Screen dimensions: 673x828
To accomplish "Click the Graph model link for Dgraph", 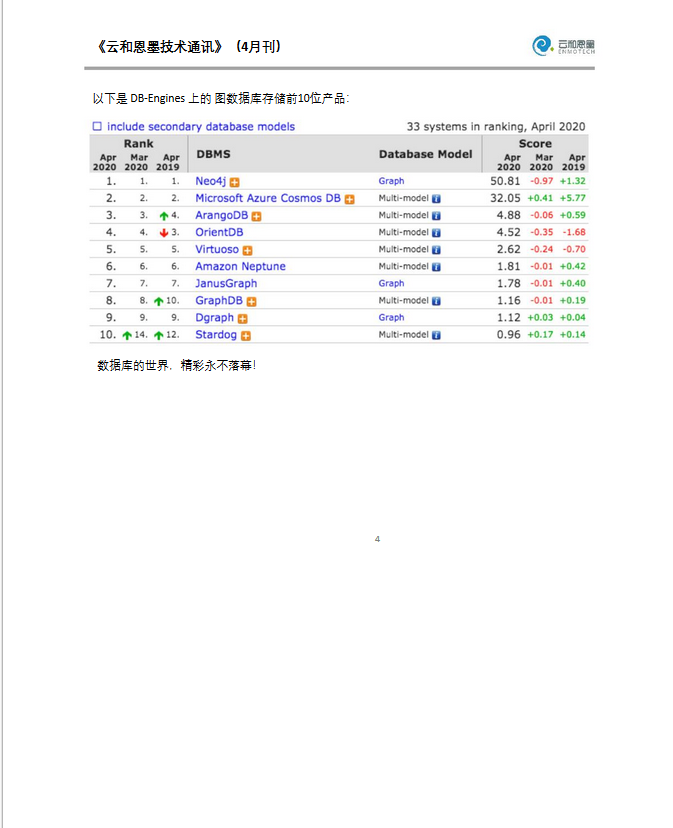I will click(x=391, y=317).
